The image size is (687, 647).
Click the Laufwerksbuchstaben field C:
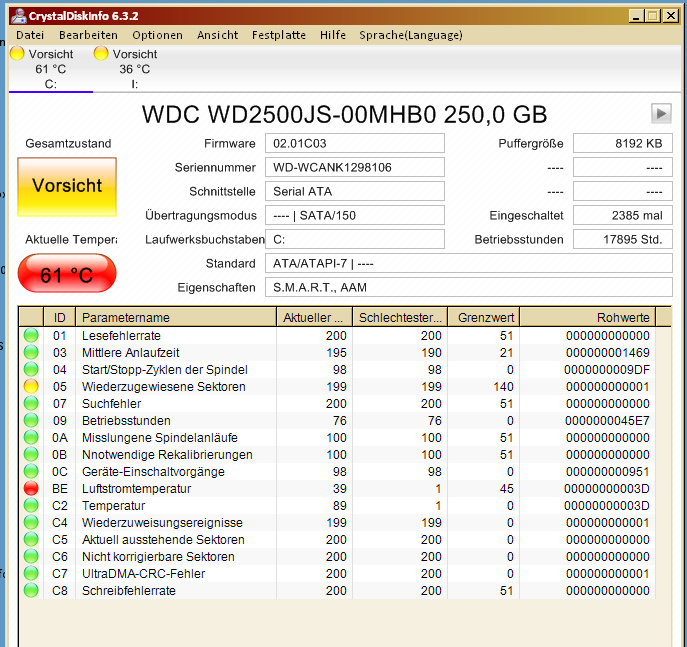[354, 239]
